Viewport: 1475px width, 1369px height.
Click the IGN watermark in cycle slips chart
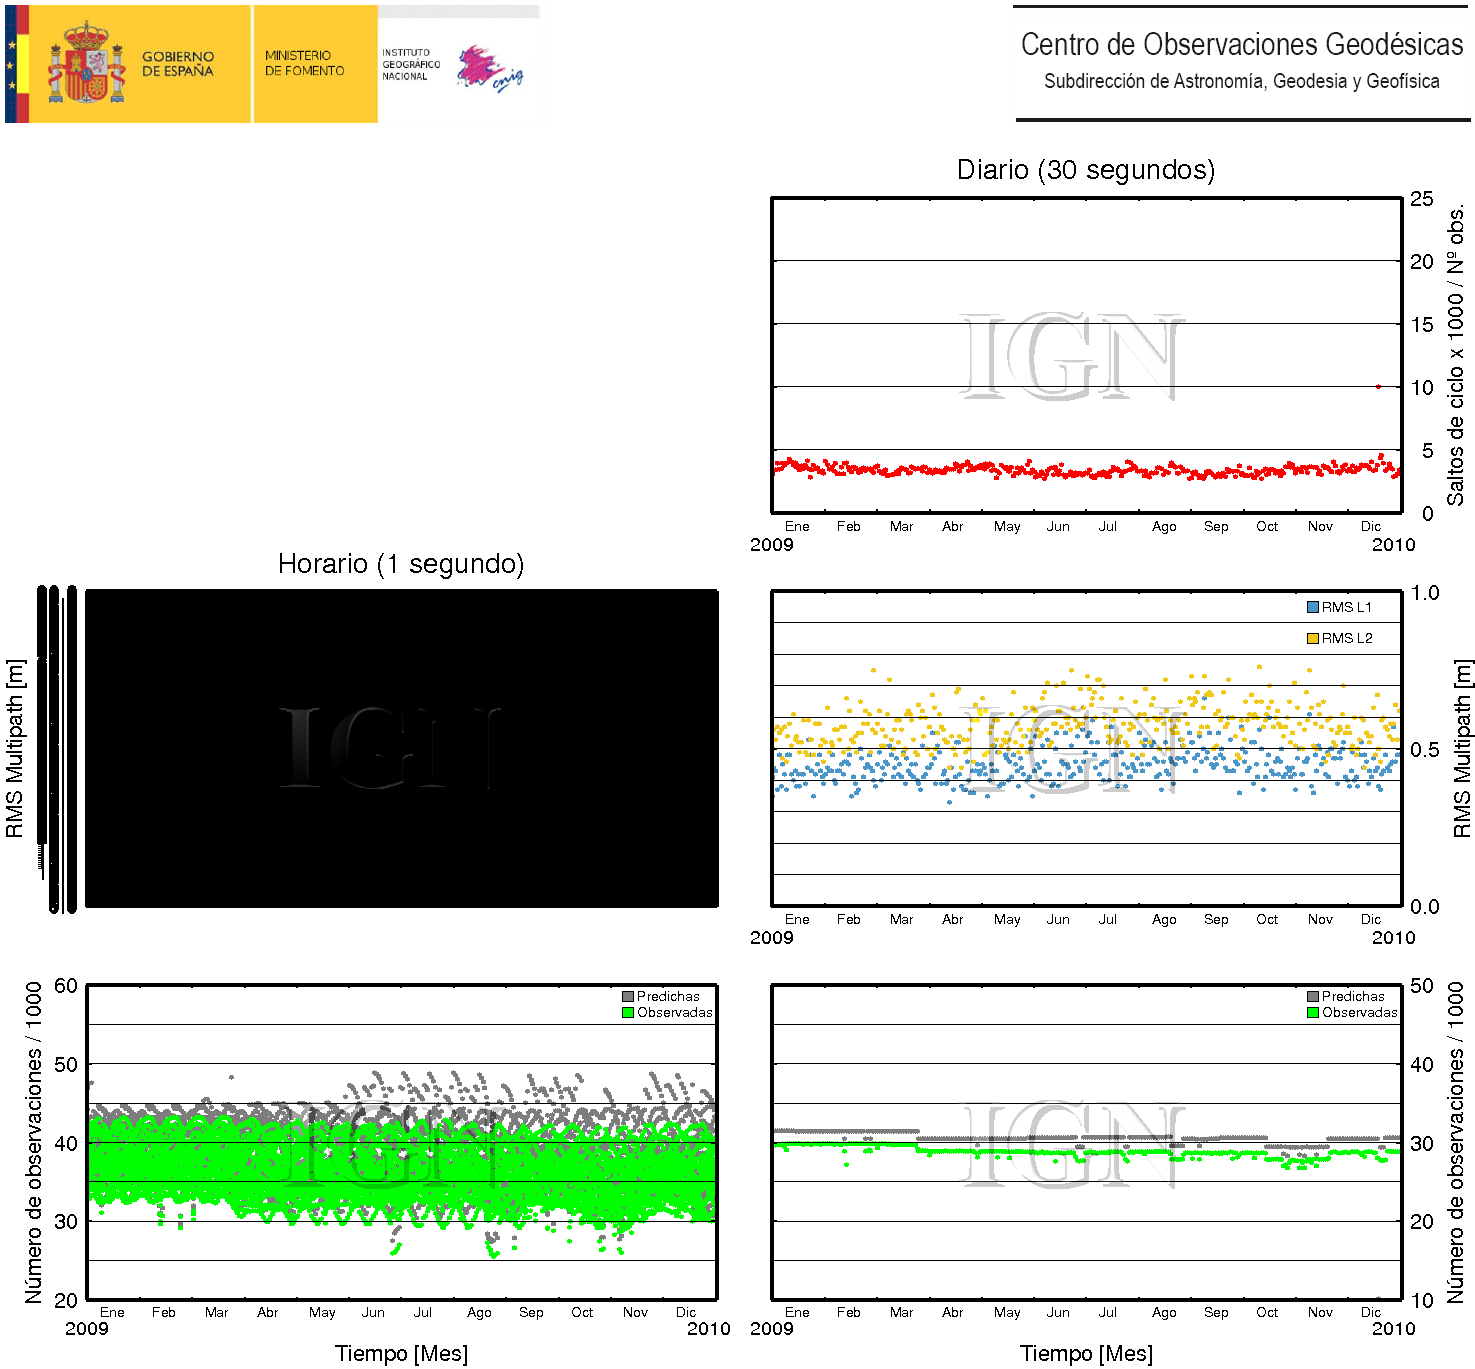click(x=1072, y=357)
